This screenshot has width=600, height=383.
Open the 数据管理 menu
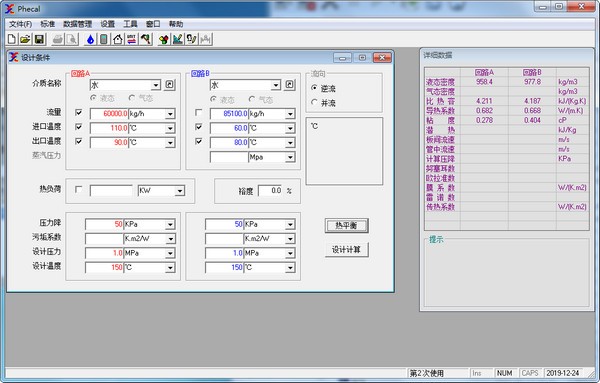point(78,24)
